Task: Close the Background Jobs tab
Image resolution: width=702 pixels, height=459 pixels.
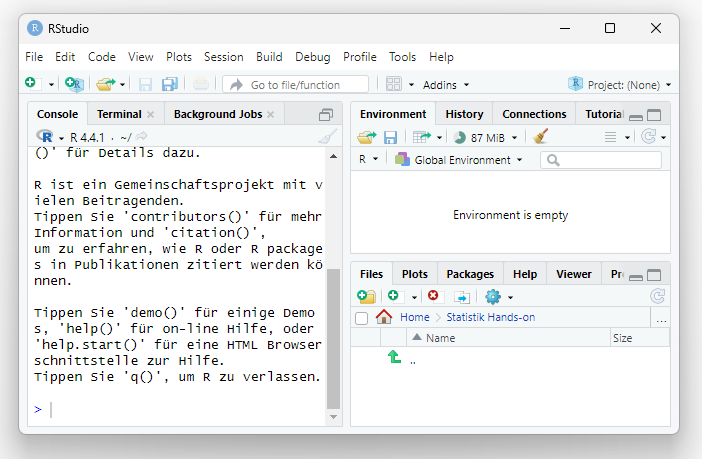Action: point(270,115)
